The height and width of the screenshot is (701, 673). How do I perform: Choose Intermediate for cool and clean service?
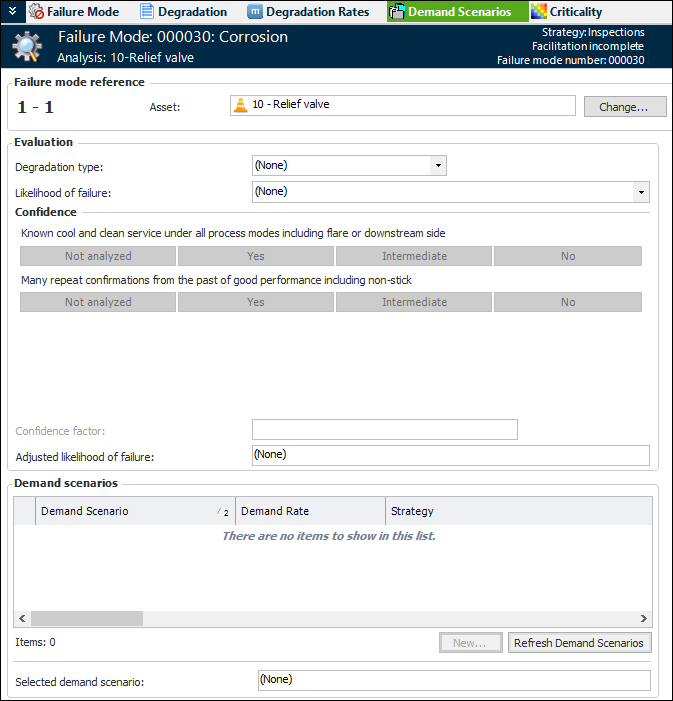coord(414,256)
